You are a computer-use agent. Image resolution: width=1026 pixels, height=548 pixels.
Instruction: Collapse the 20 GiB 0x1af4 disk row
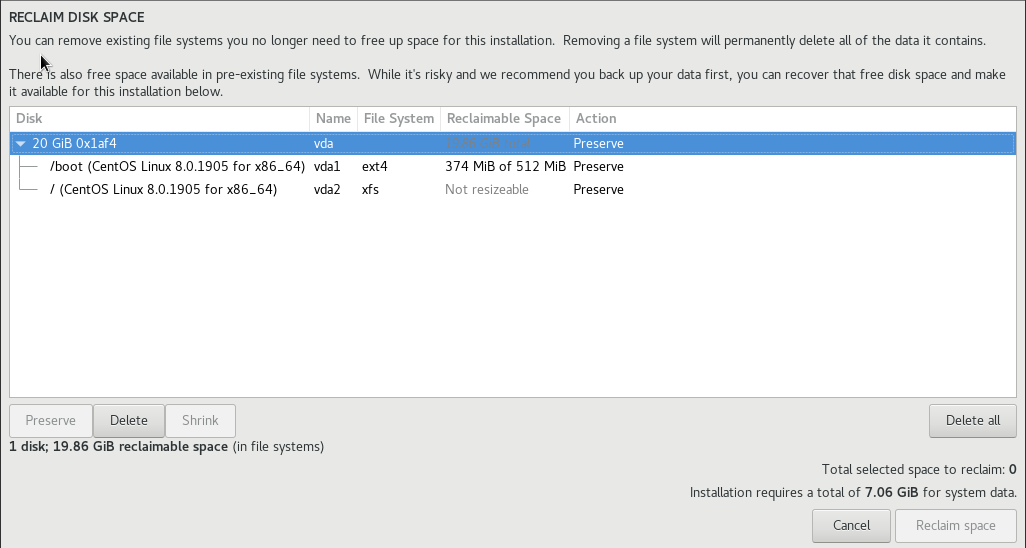[x=21, y=143]
